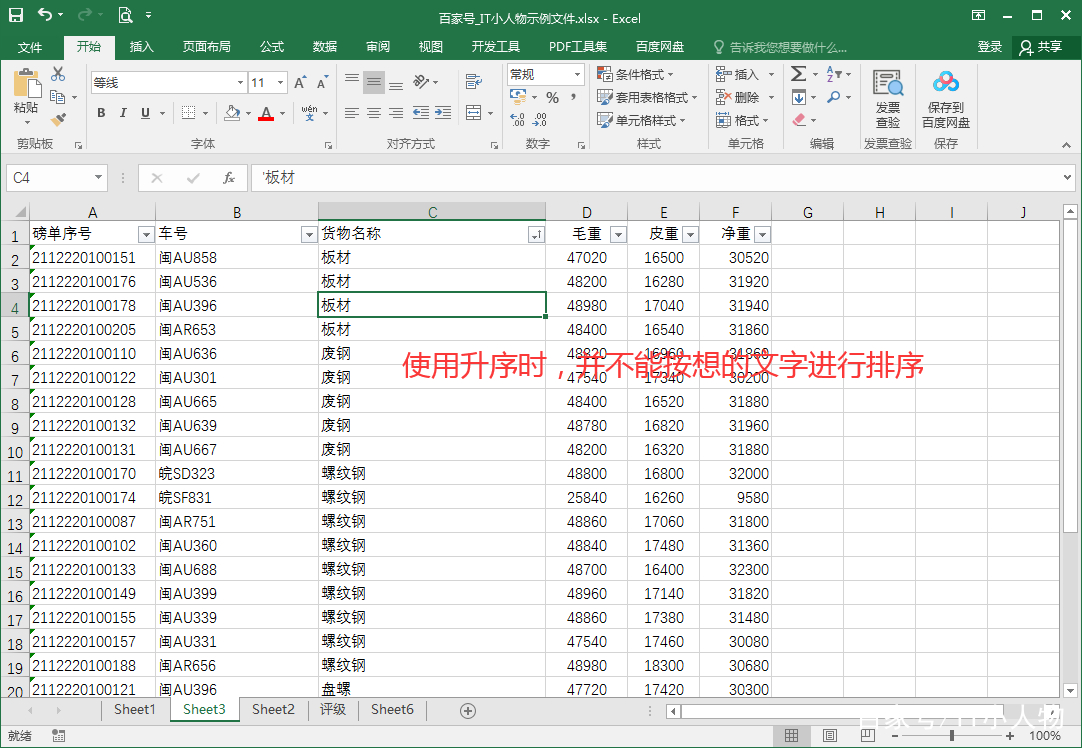Open filter dropdown for 毛重 column
1082x748 pixels.
click(x=618, y=235)
